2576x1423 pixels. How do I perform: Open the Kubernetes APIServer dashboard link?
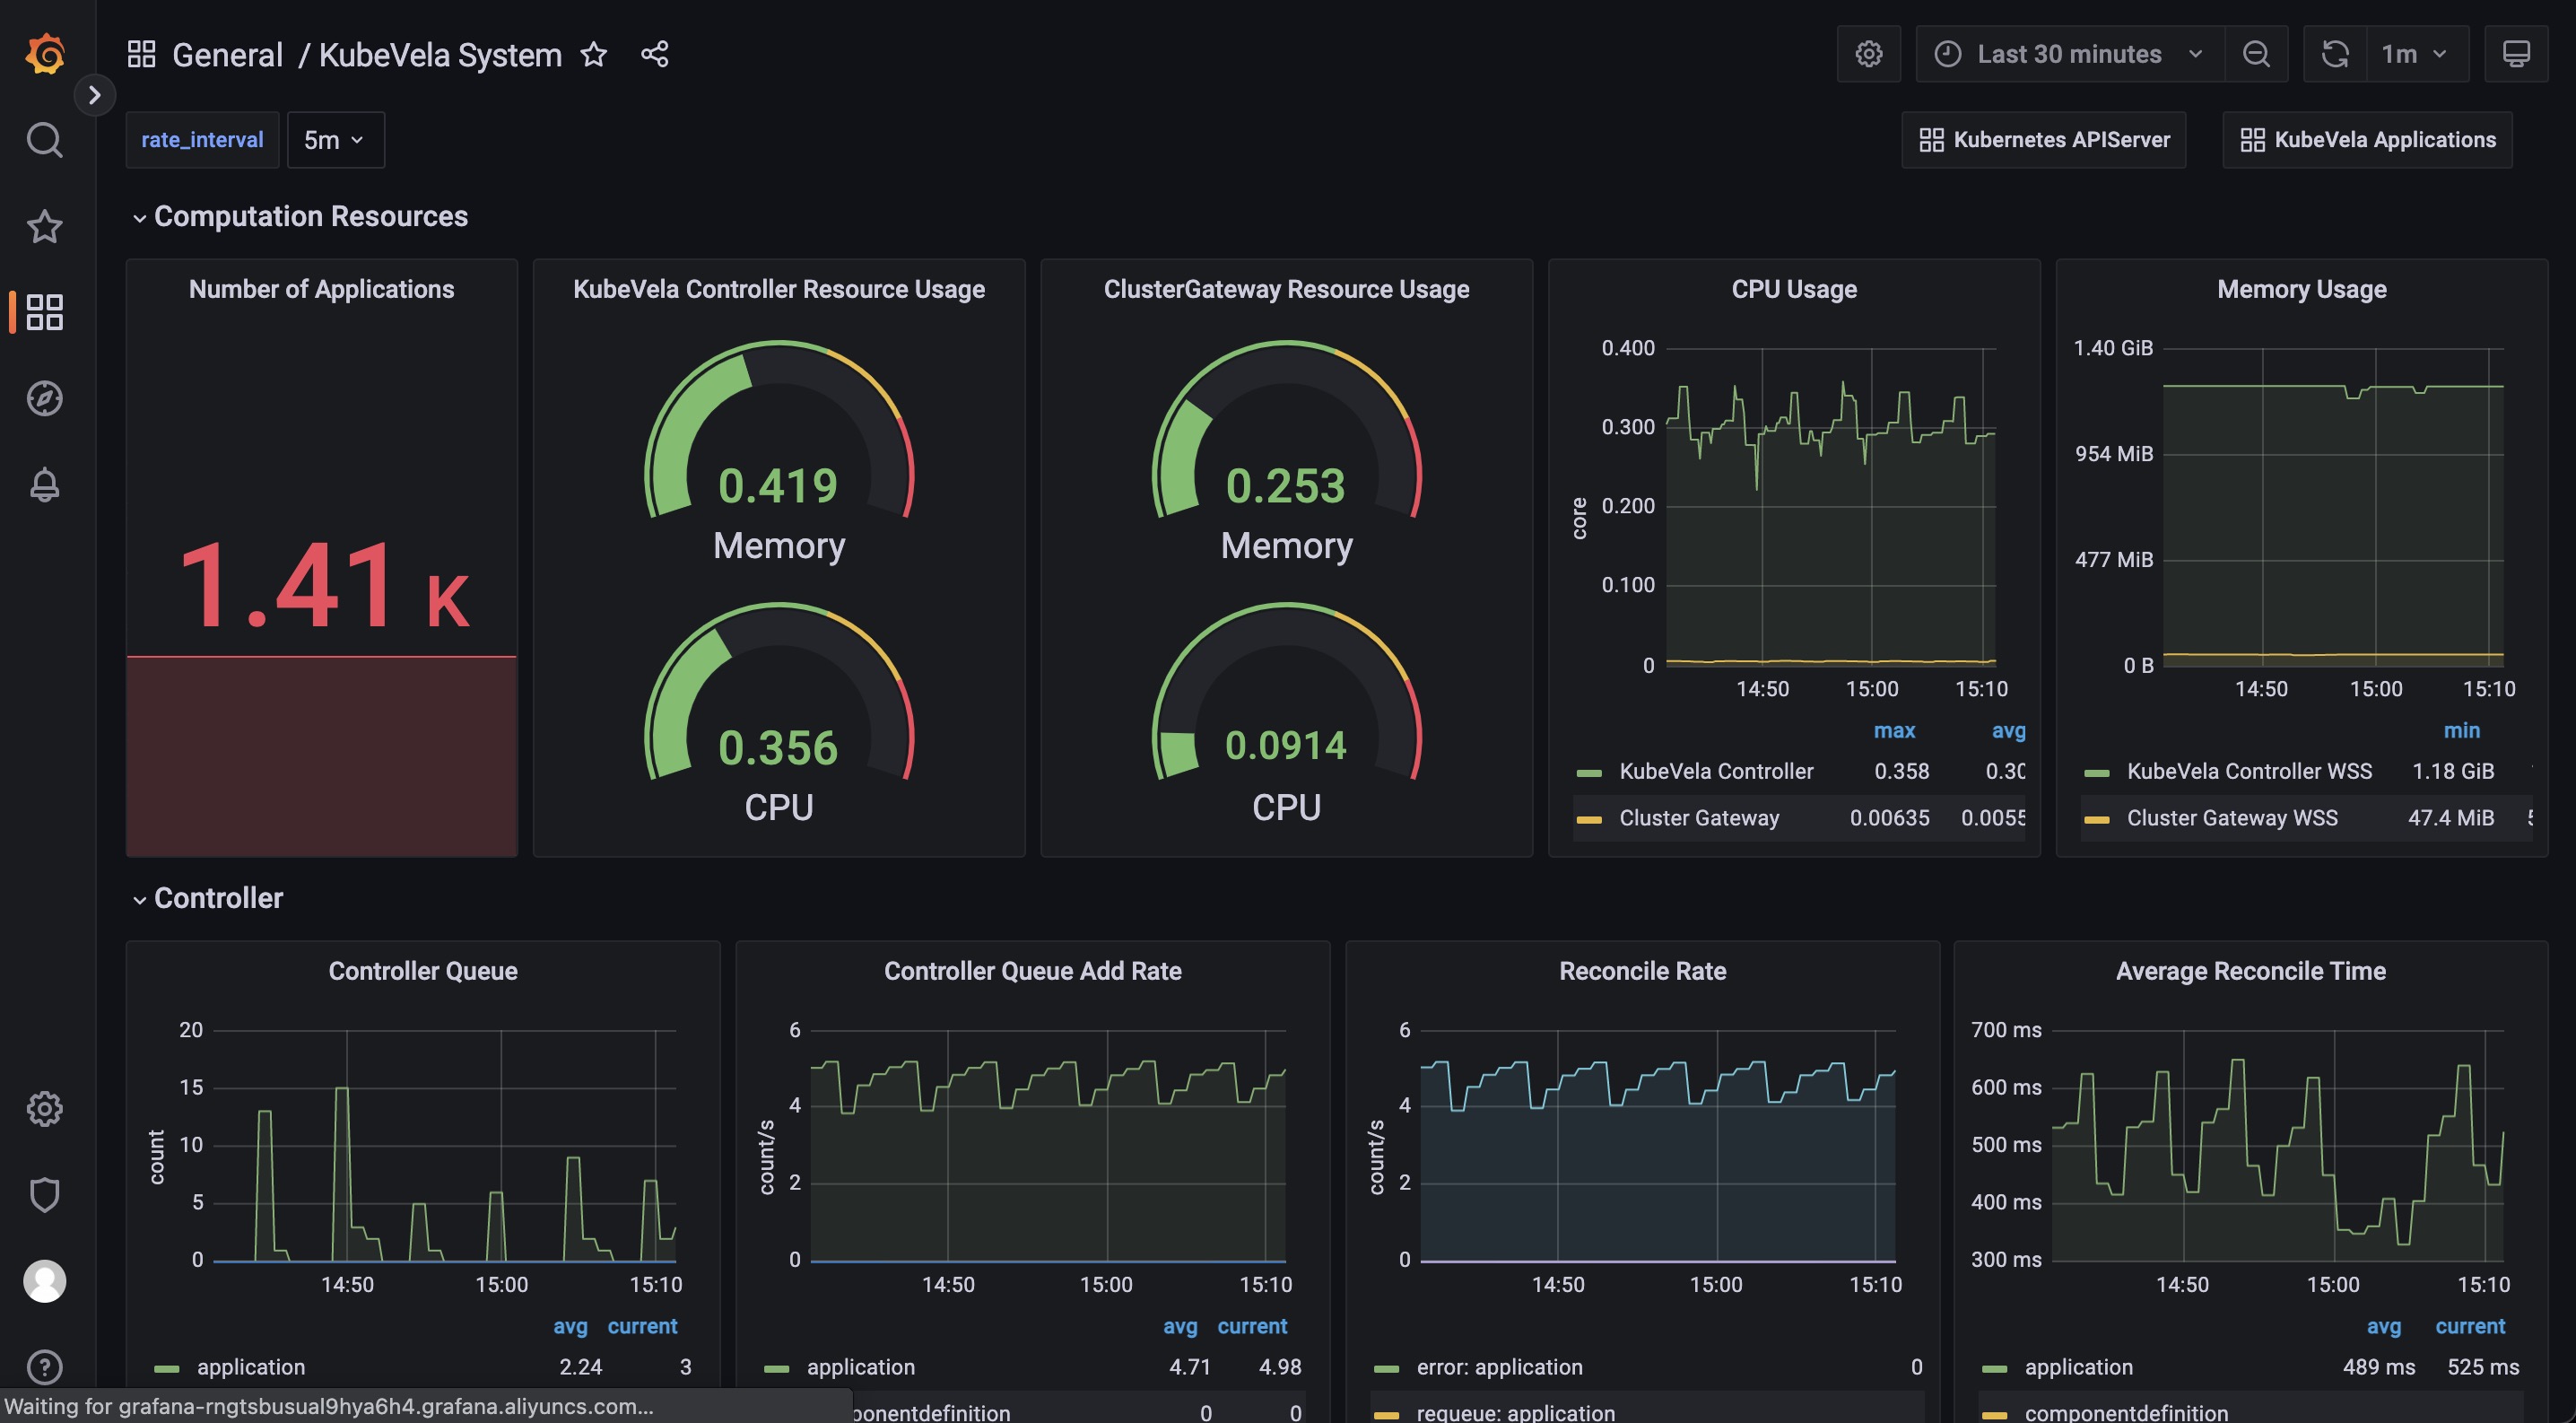pyautogui.click(x=2043, y=140)
